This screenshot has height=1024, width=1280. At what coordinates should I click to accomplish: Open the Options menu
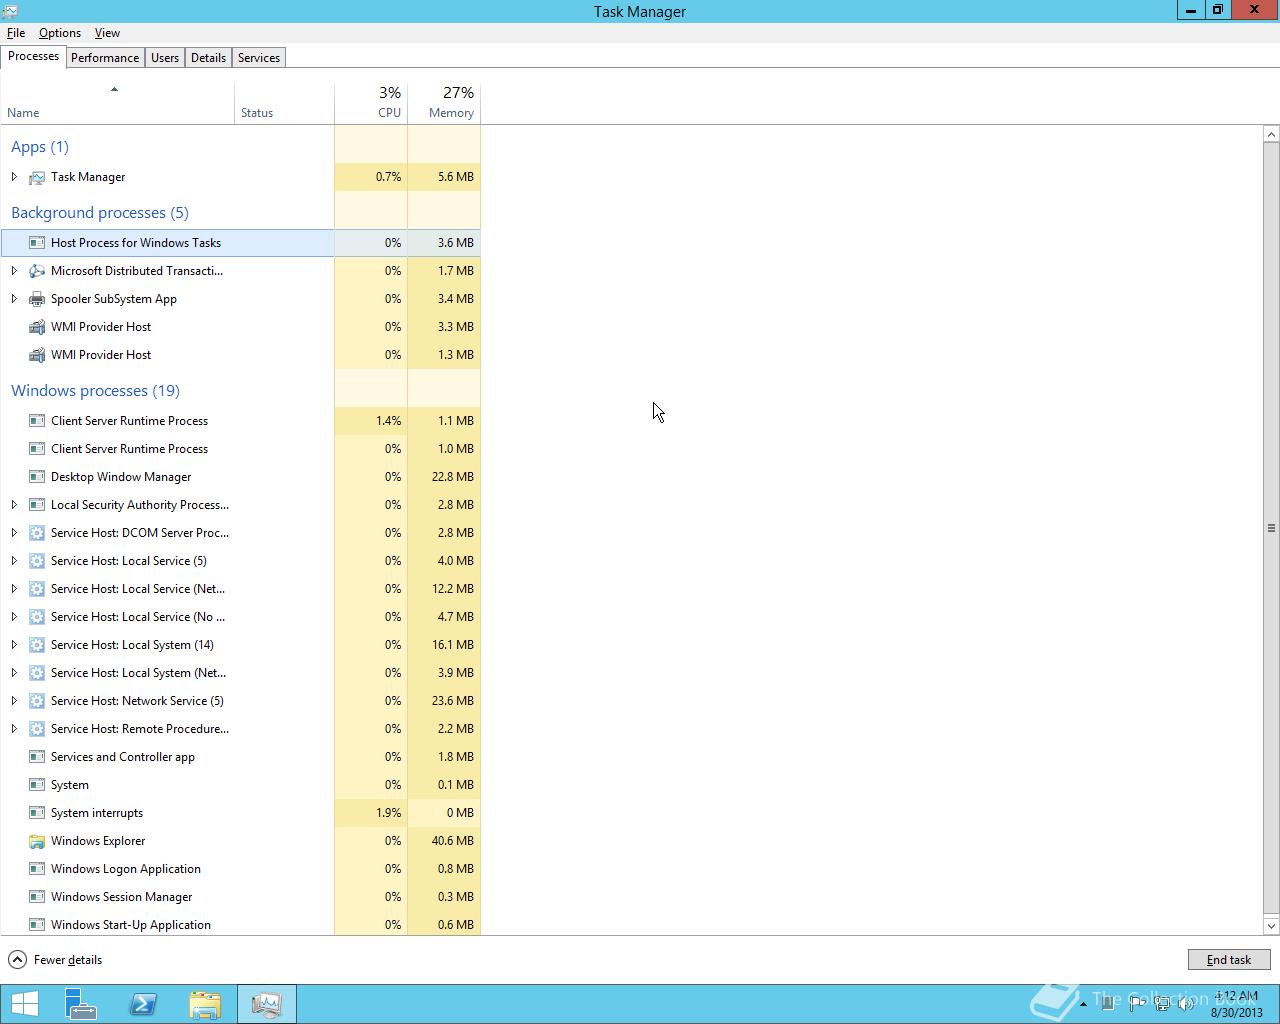(60, 33)
